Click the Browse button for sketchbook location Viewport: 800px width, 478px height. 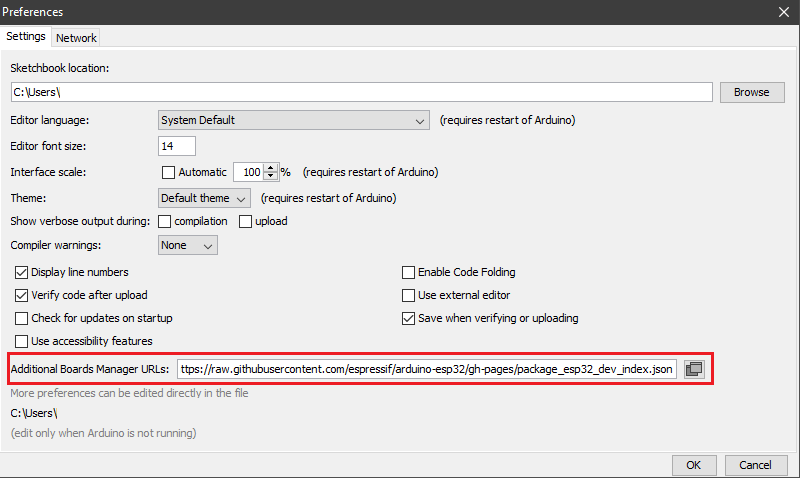click(x=751, y=92)
